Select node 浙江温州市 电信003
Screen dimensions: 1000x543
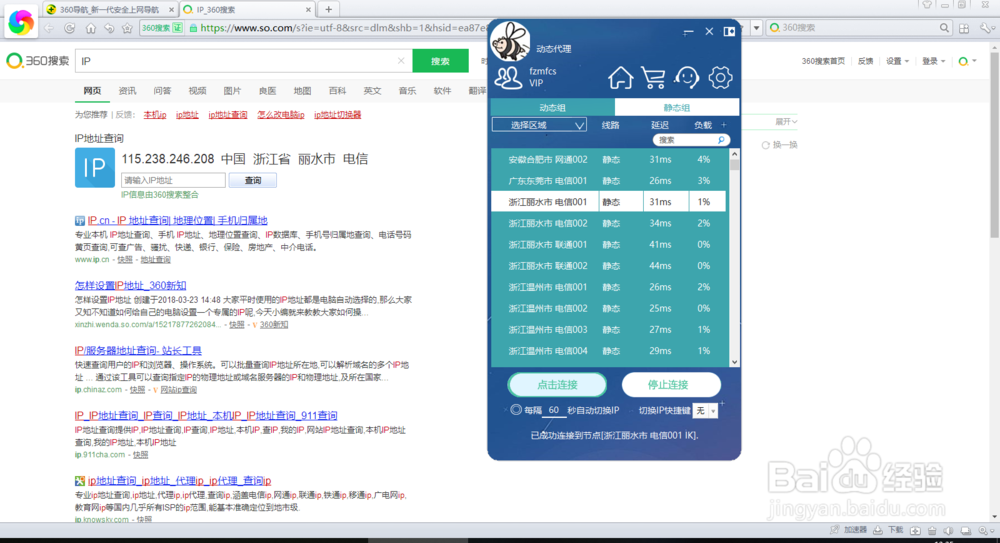(x=608, y=329)
